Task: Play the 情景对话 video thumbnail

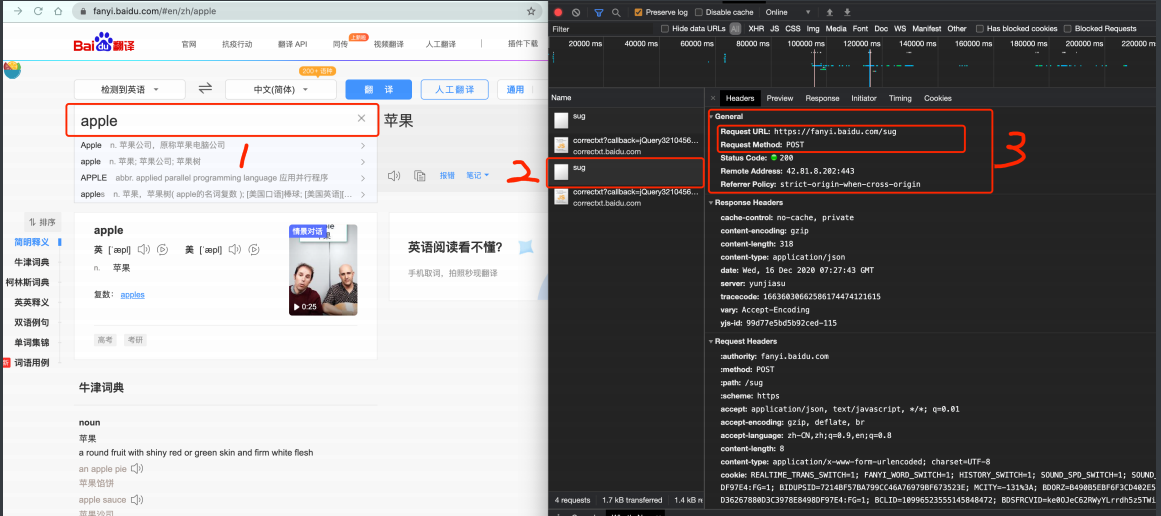Action: point(323,269)
